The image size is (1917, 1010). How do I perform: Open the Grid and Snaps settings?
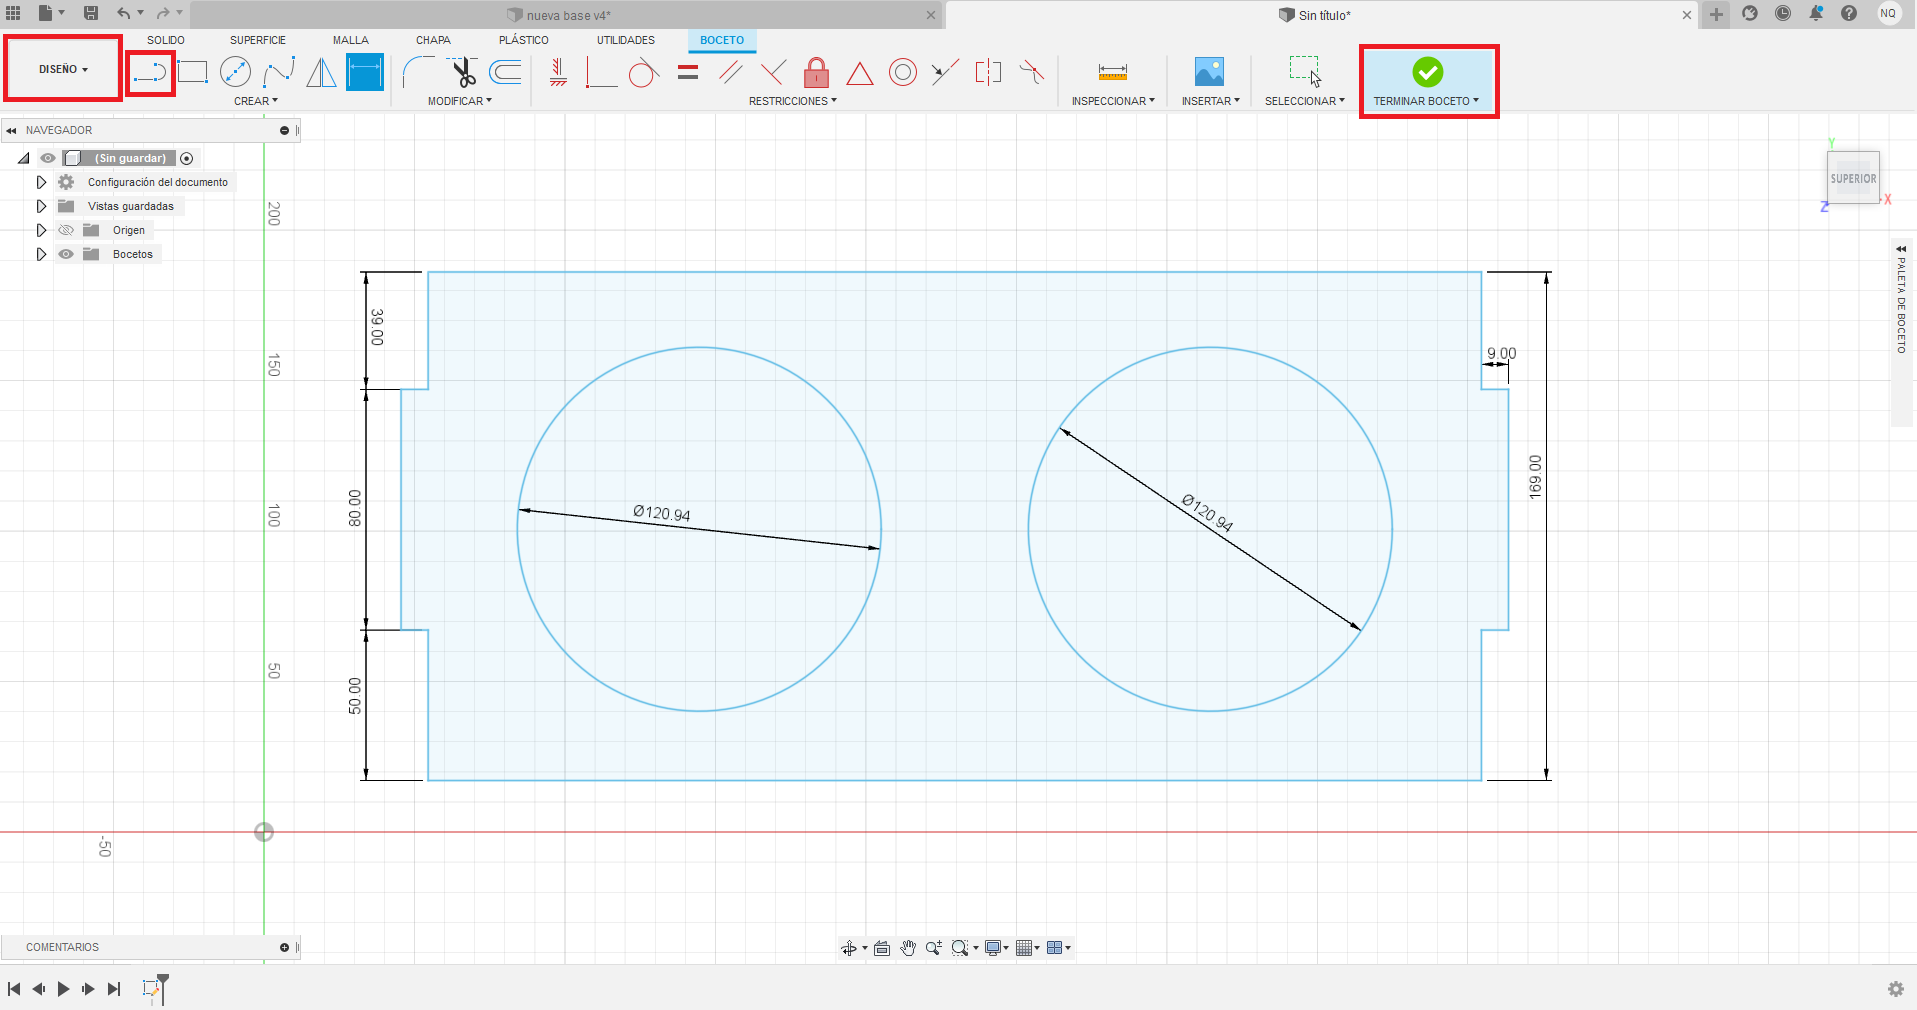[x=1024, y=948]
